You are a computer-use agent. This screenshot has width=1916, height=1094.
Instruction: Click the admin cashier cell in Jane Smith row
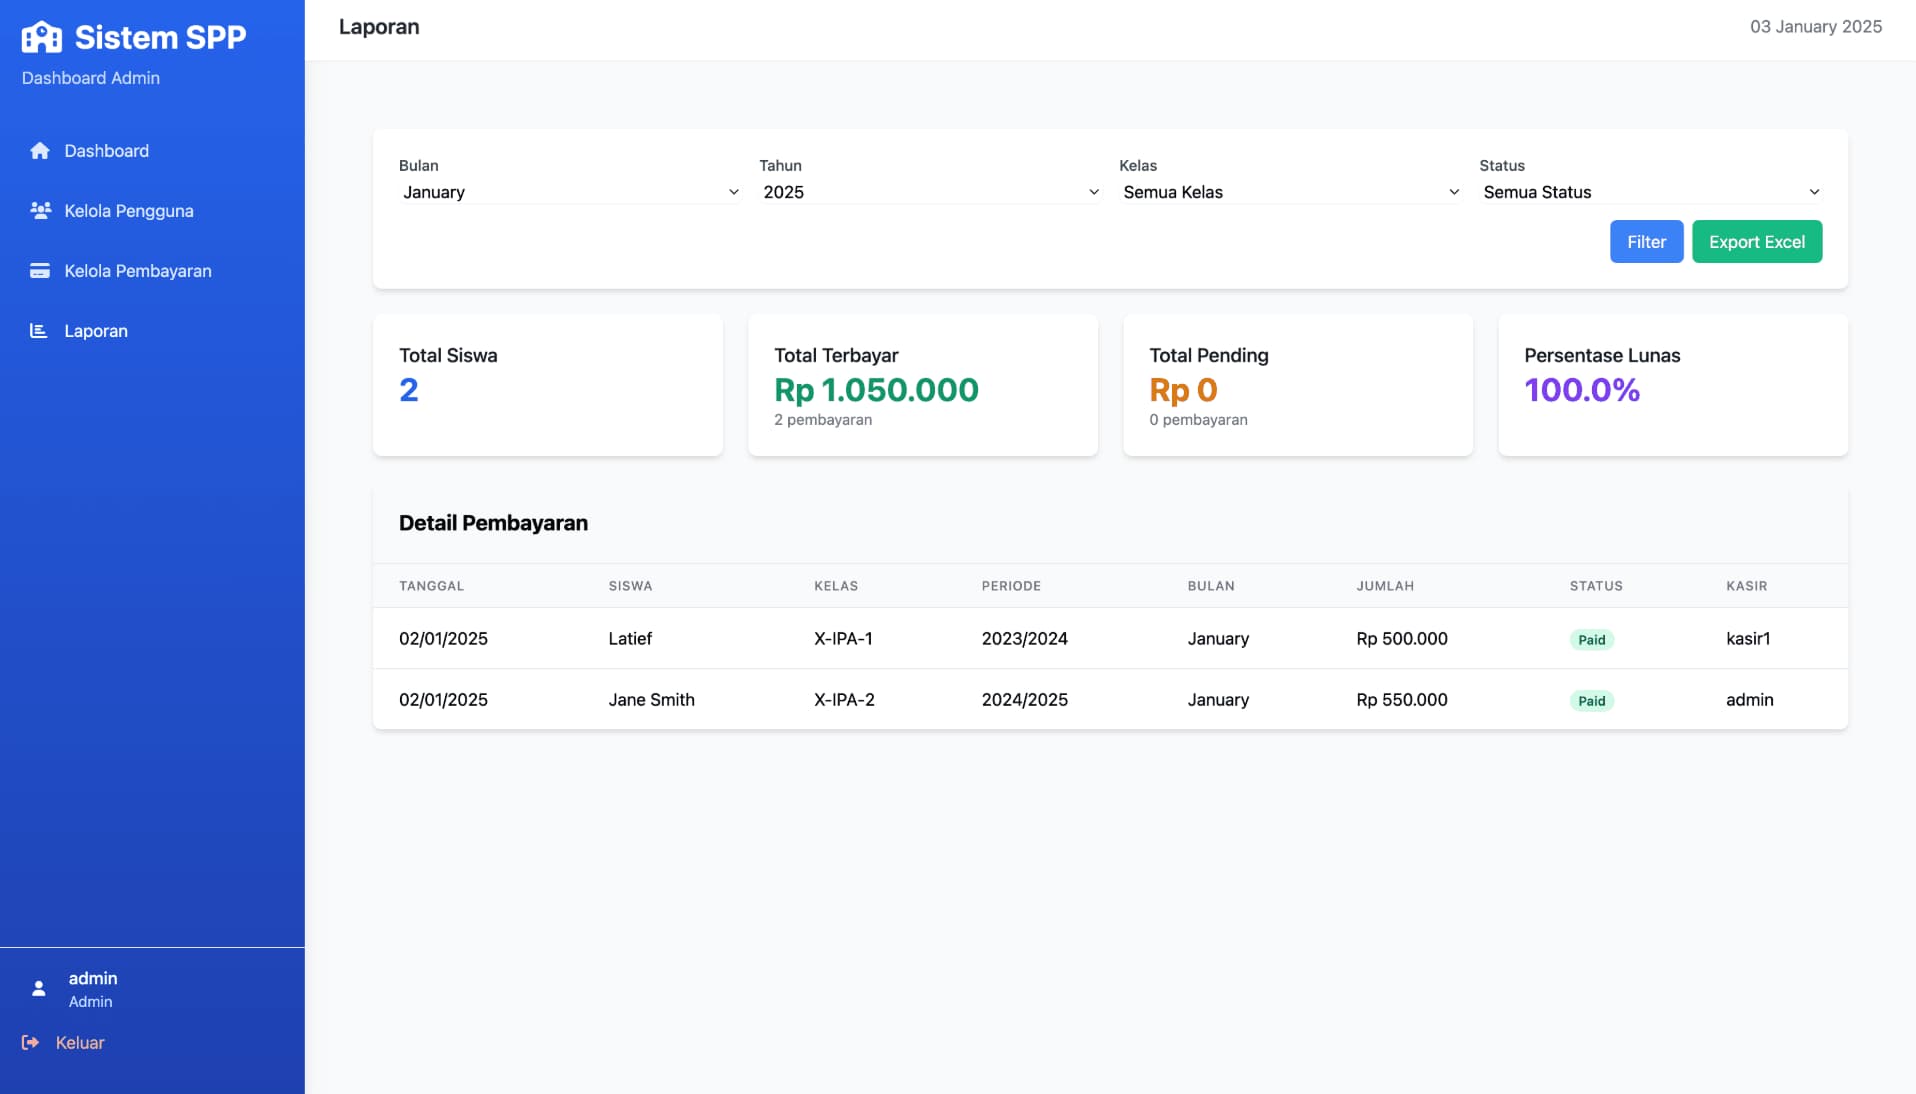click(1749, 700)
